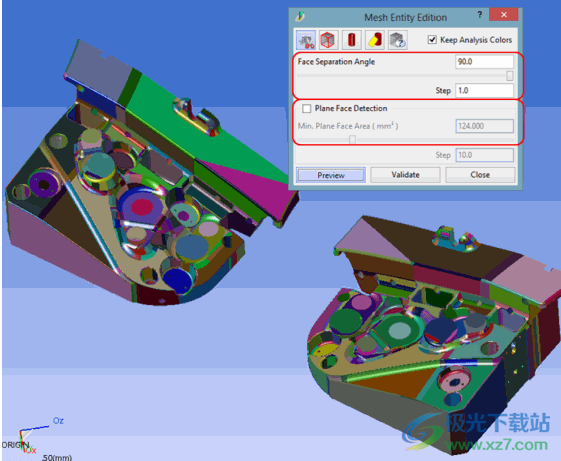Image resolution: width=561 pixels, height=461 pixels.
Task: Click the plane area Step field showing 10.0
Action: pyautogui.click(x=484, y=155)
